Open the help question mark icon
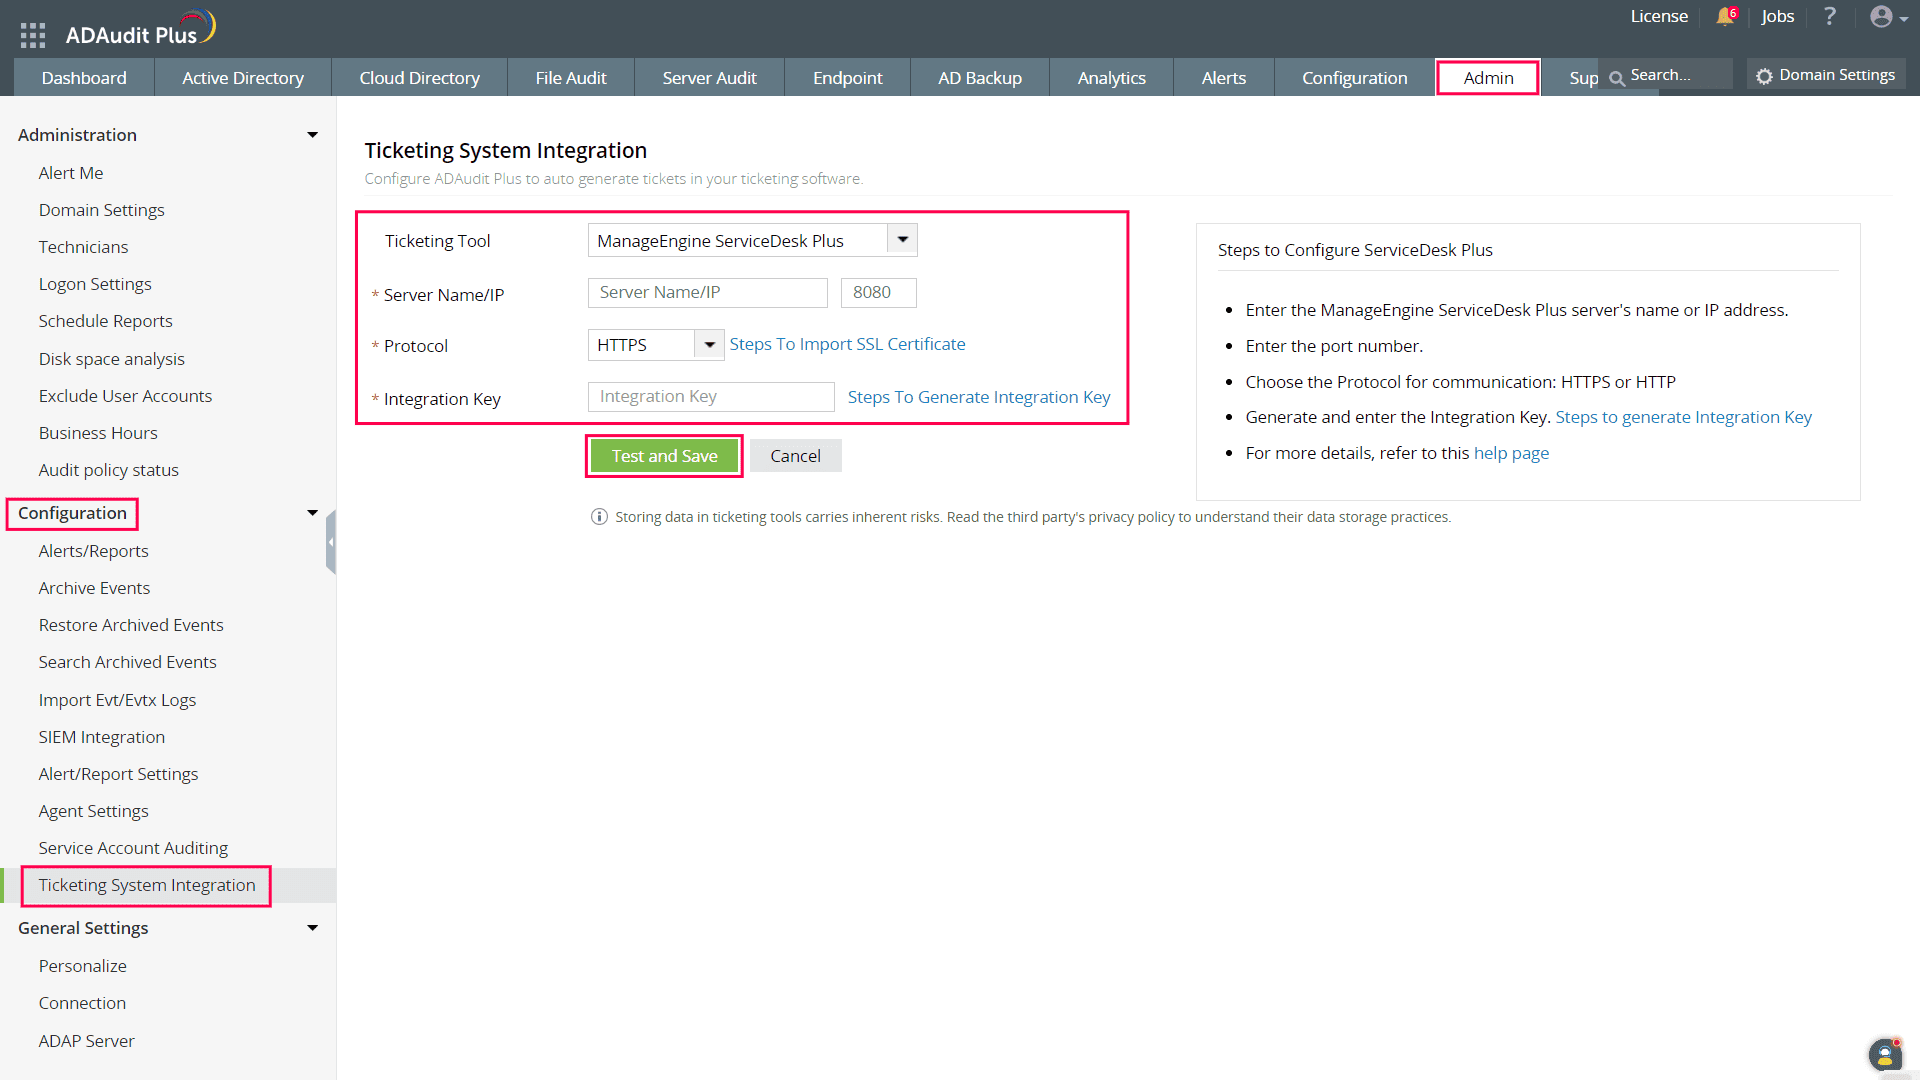1920x1080 pixels. 1829,17
